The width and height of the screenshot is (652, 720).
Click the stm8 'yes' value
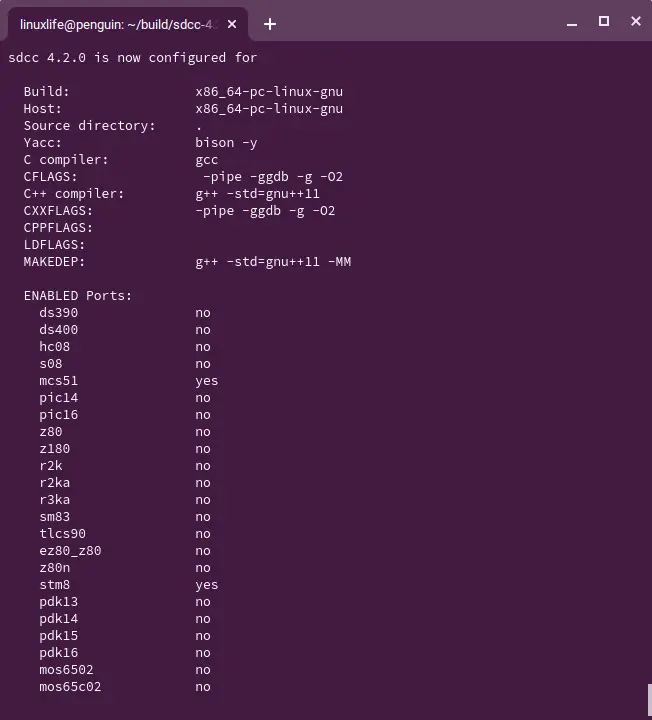[x=207, y=585]
